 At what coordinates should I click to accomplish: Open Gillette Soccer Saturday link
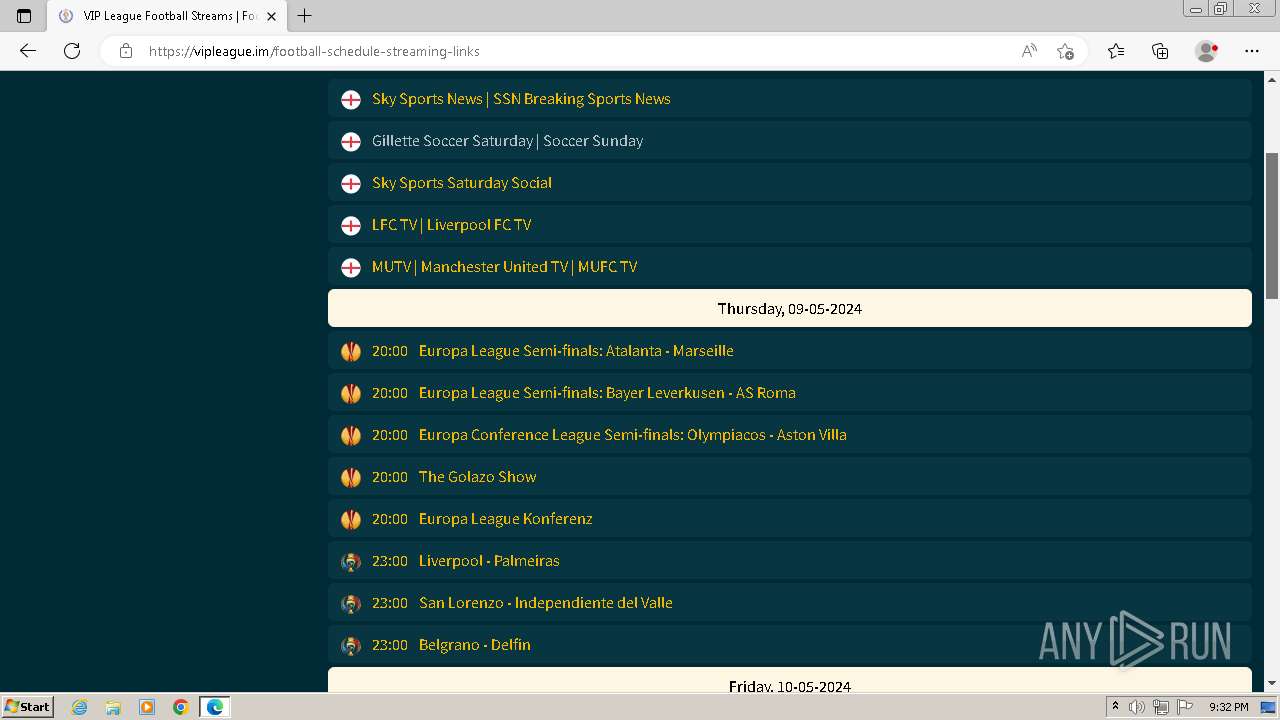(508, 141)
